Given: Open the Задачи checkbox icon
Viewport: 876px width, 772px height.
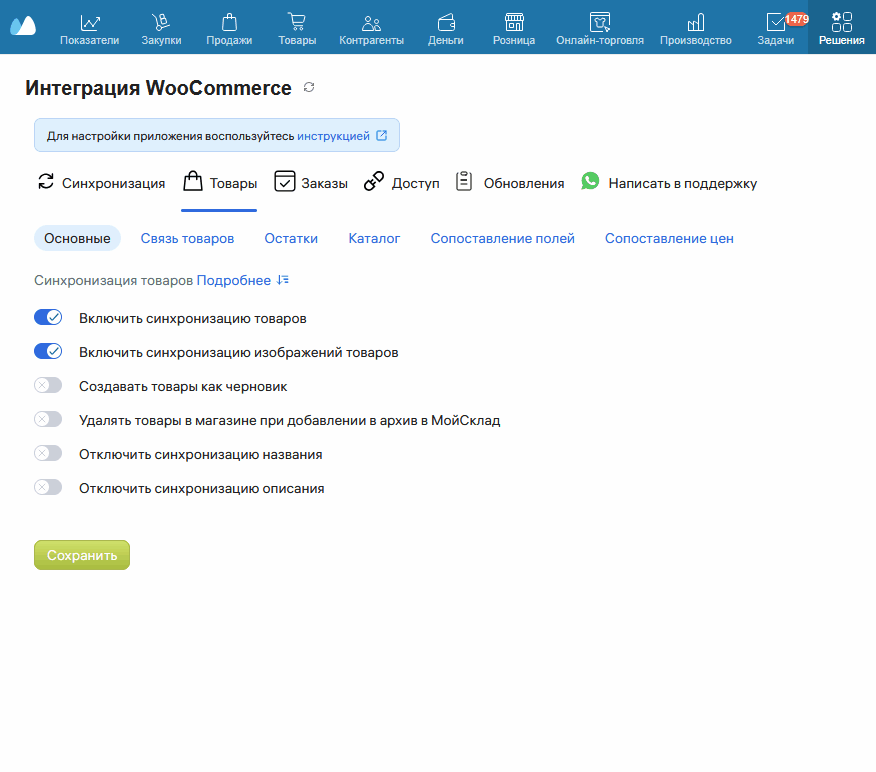Looking at the screenshot, I should 775,22.
